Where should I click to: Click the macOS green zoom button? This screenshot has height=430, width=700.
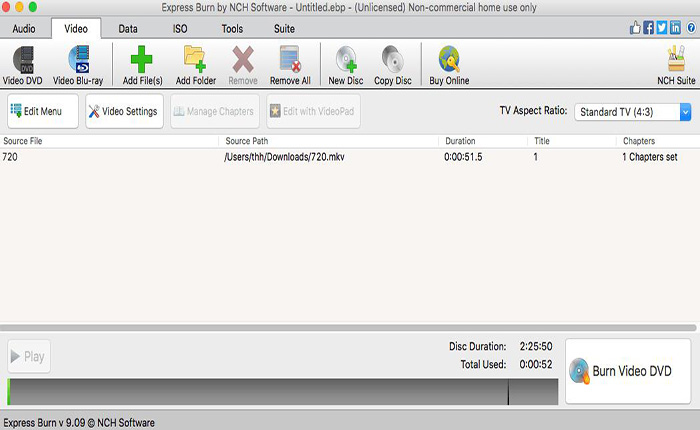[33, 7]
